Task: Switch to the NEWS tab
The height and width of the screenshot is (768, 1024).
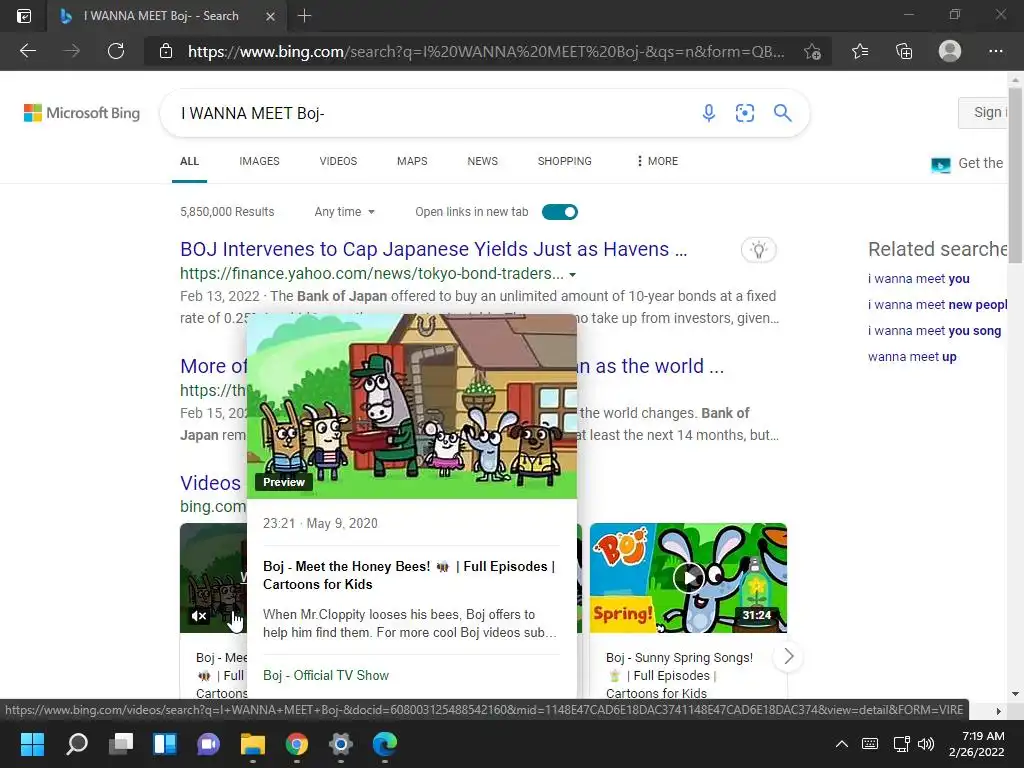Action: click(x=483, y=161)
